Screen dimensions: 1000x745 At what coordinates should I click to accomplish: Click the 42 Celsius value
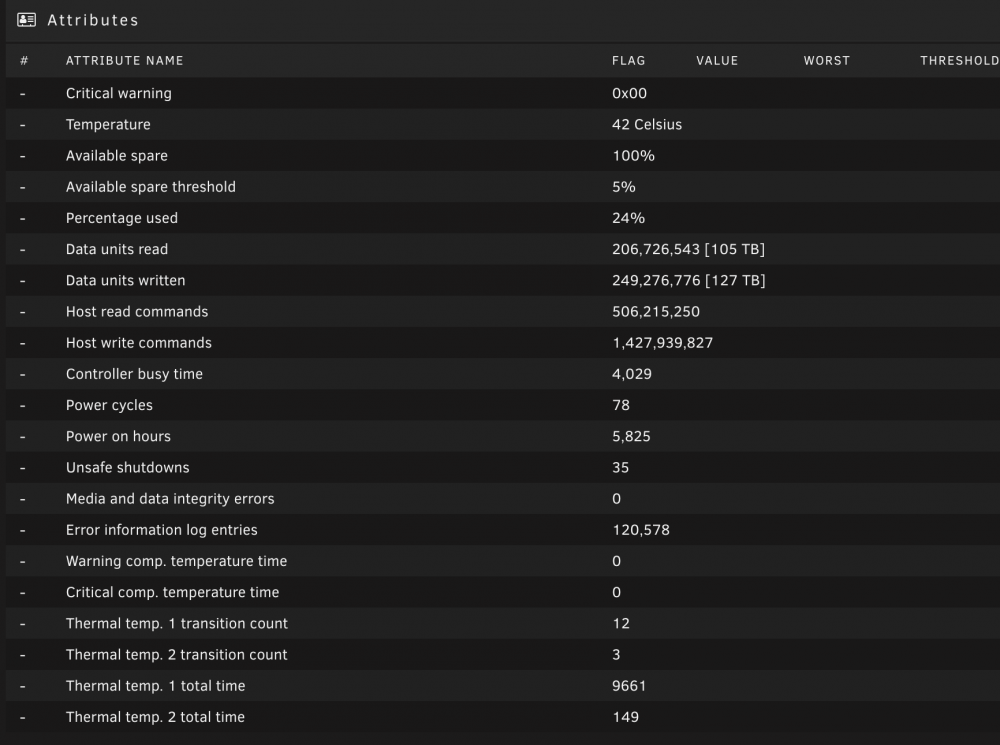pyautogui.click(x=647, y=124)
